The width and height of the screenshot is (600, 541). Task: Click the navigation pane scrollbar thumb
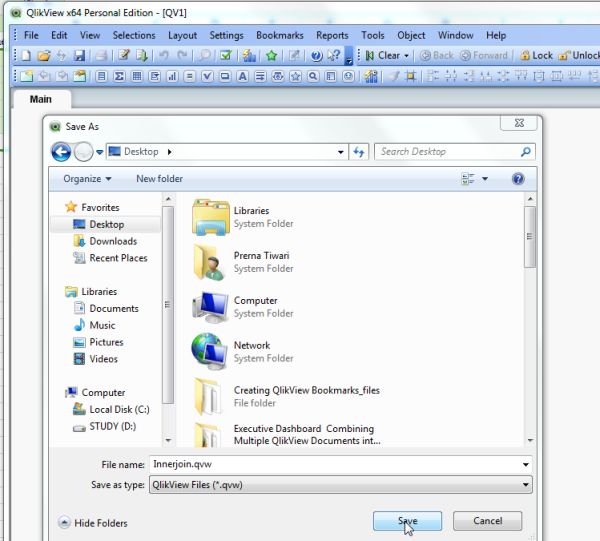pos(168,305)
